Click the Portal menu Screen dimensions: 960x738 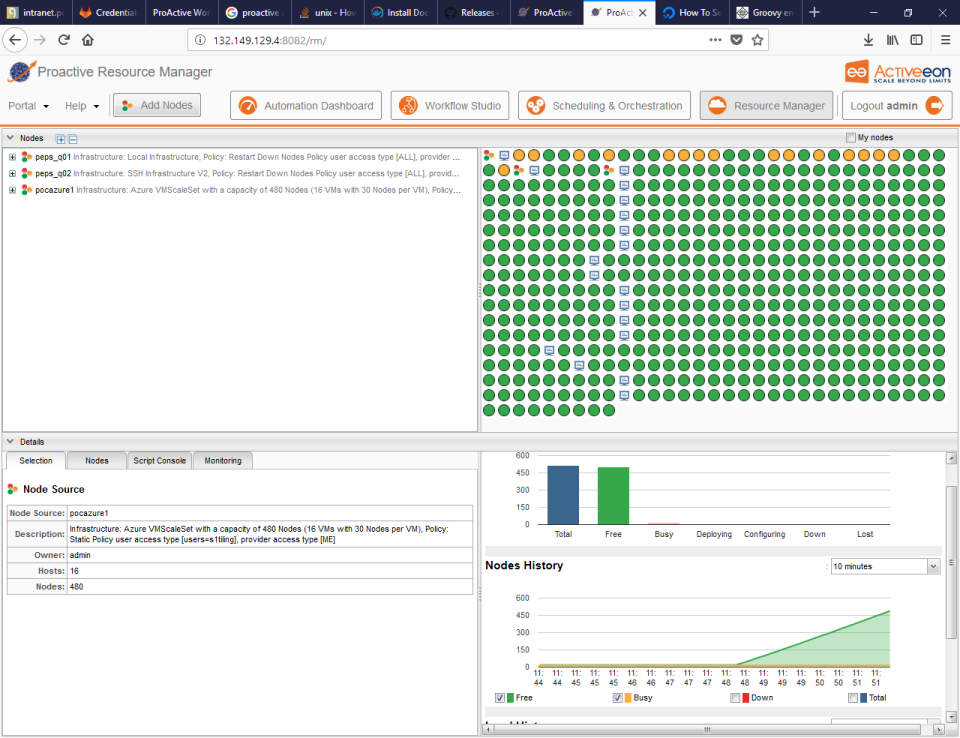tap(26, 104)
